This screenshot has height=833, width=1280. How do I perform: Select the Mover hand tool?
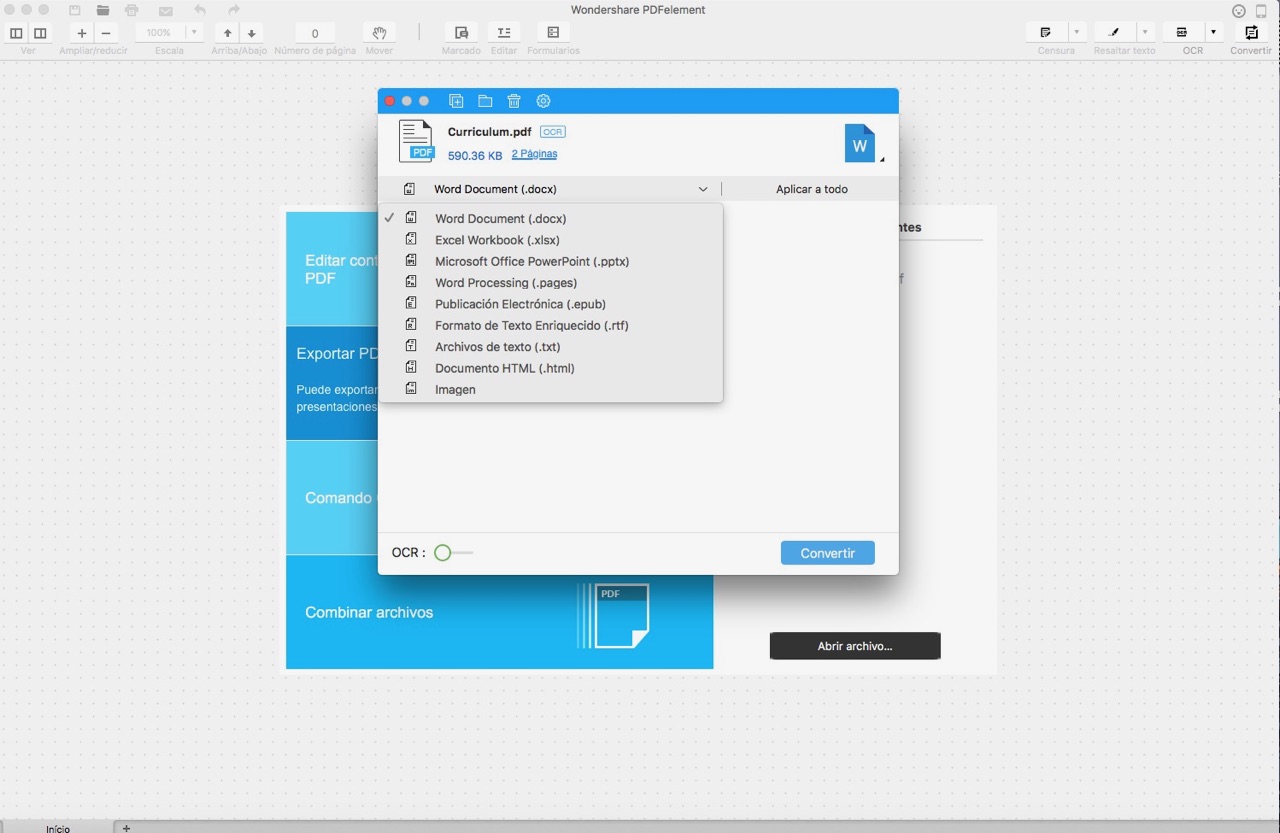click(x=379, y=33)
